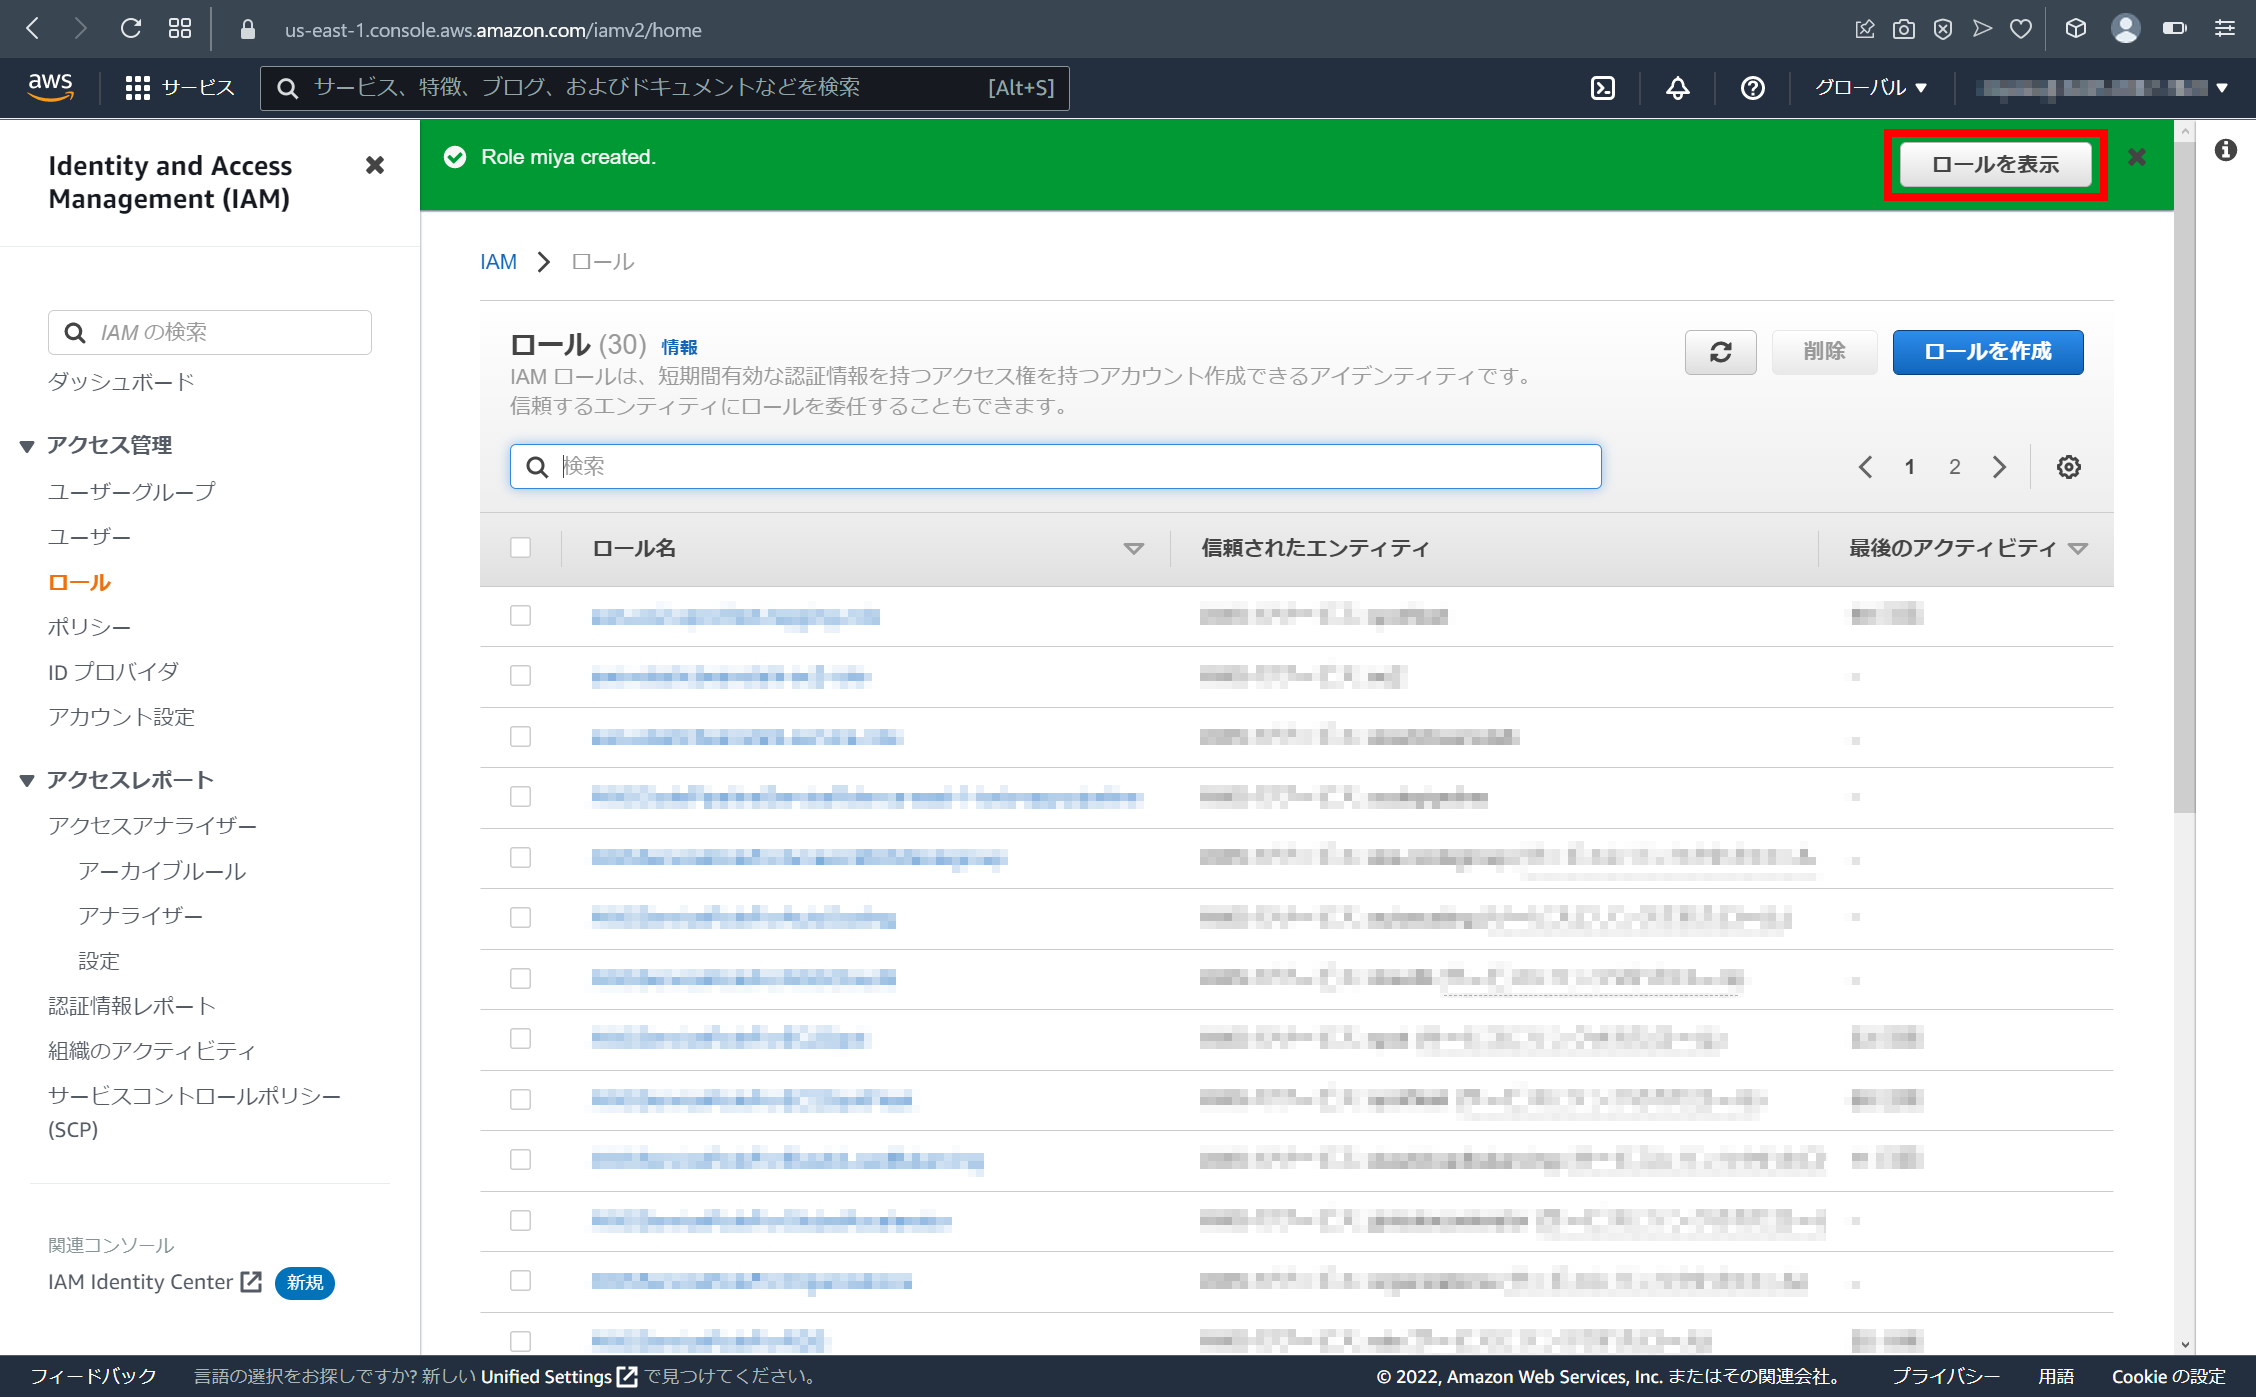Check the third role row checkbox
Viewport: 2256px width, 1397px height.
point(520,736)
